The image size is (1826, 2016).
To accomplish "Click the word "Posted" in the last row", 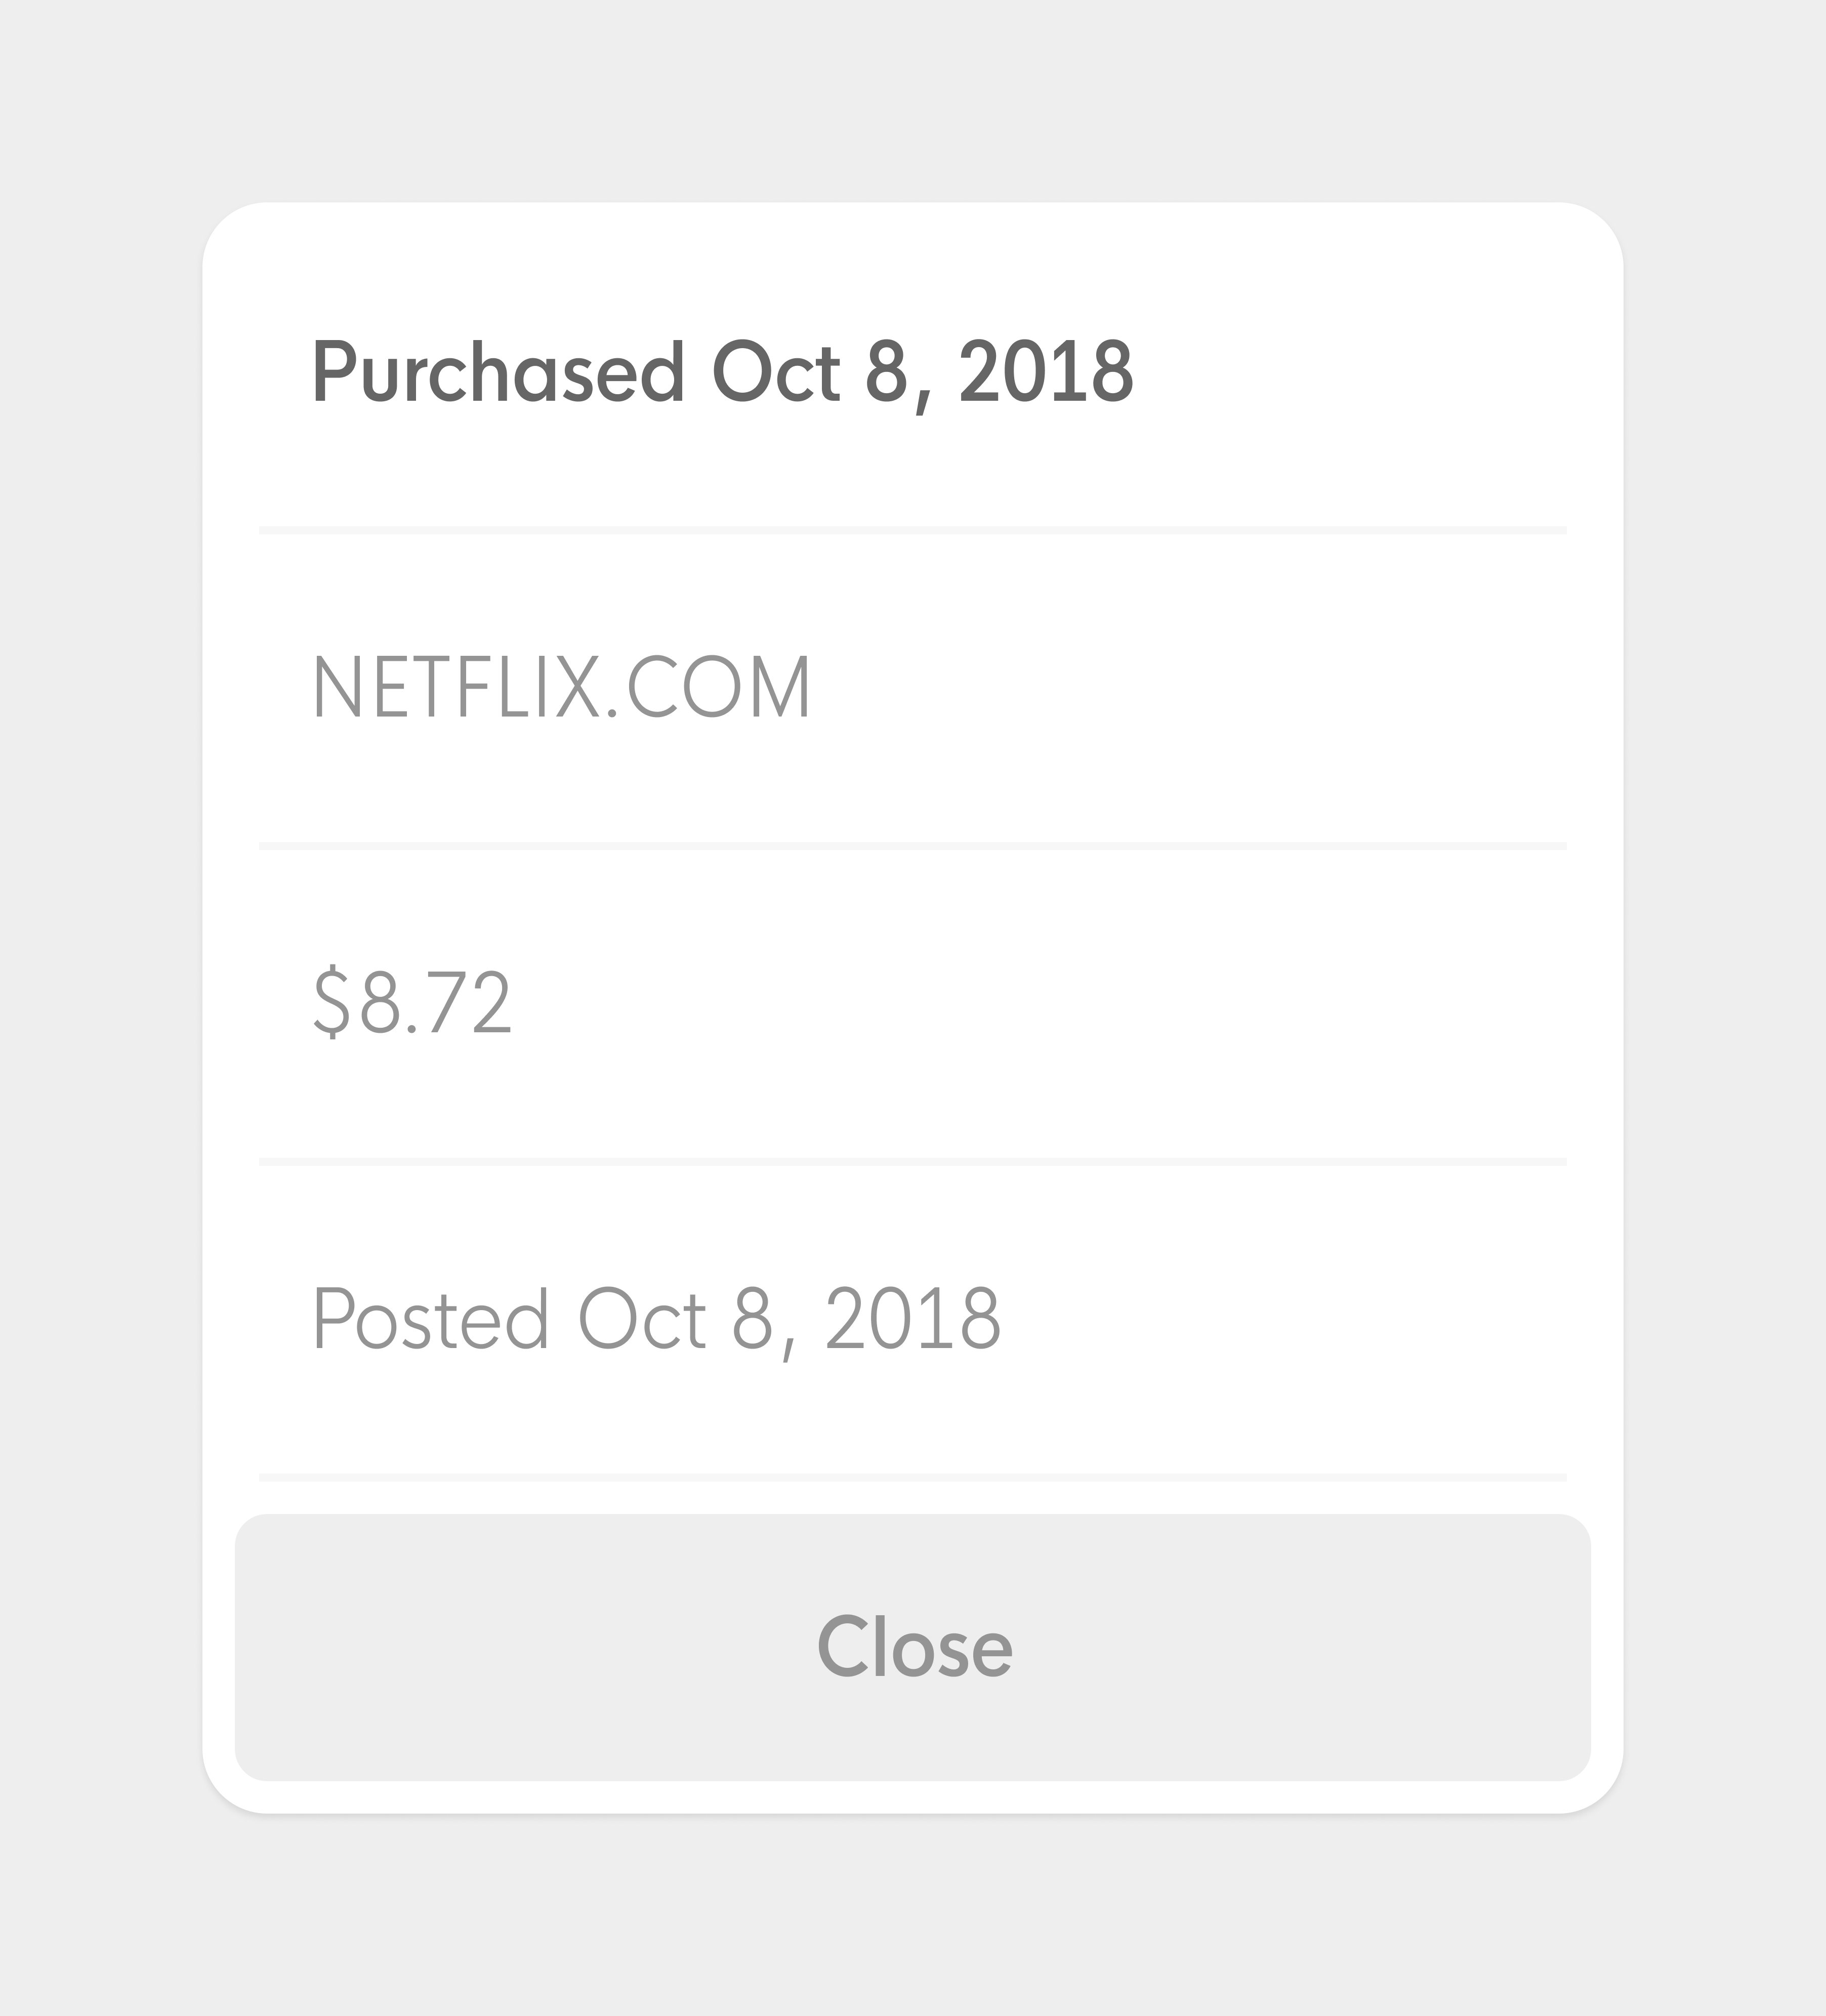I will click(x=431, y=1318).
